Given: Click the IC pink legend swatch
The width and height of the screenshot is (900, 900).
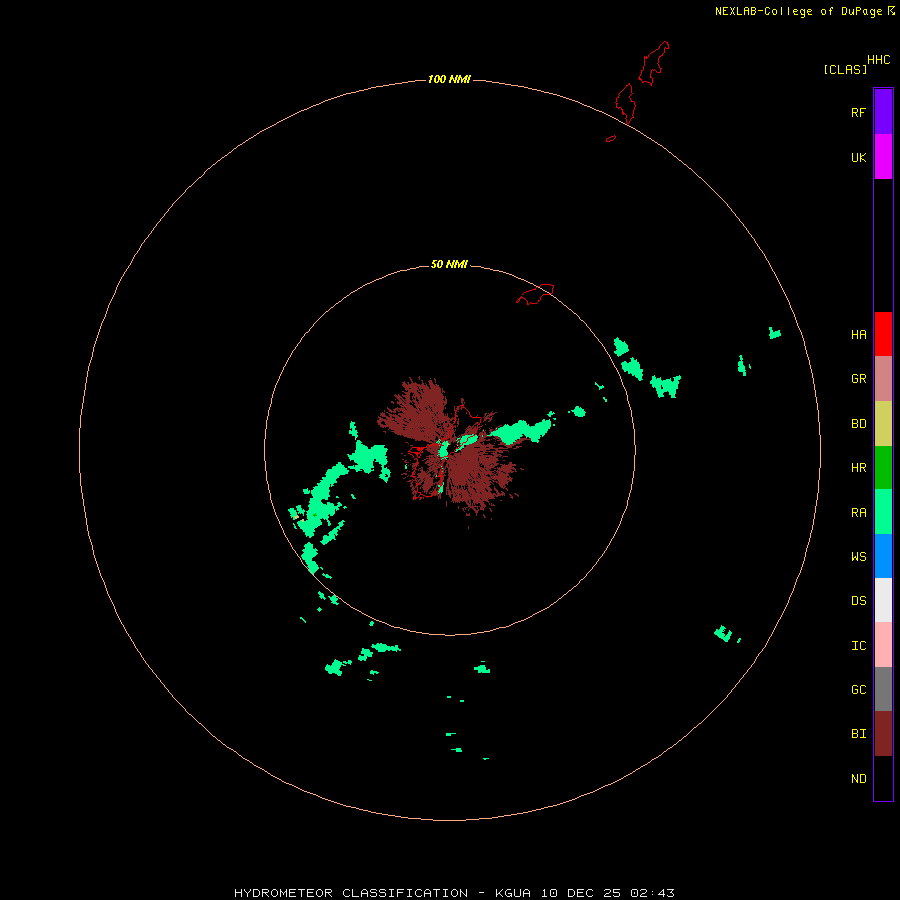Looking at the screenshot, I should click(883, 645).
